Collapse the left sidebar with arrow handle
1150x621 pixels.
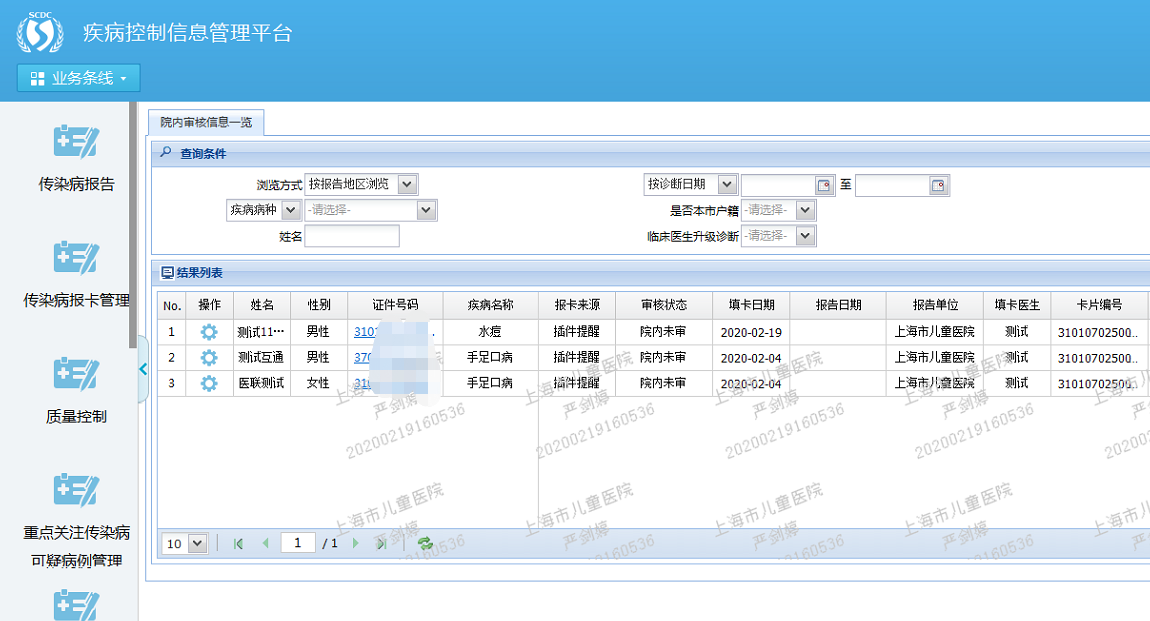143,369
